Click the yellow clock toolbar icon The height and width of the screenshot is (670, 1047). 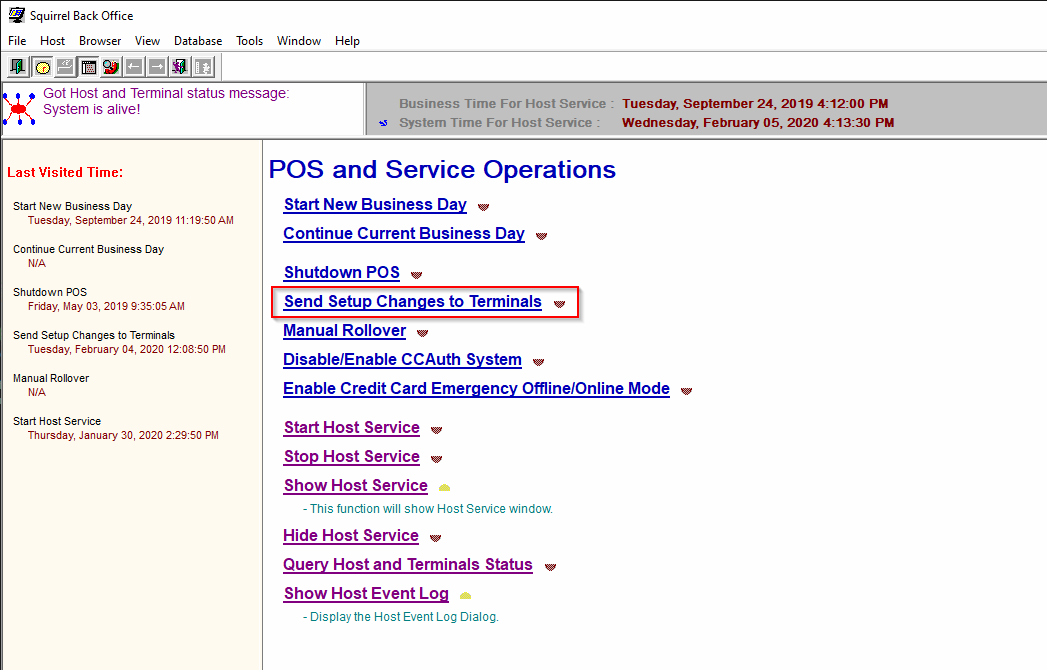(x=42, y=67)
